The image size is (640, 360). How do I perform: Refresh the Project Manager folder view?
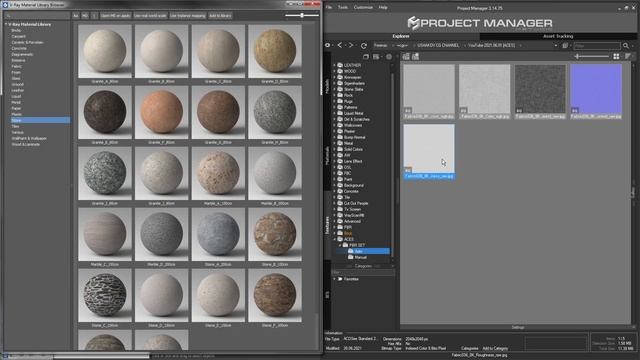click(x=364, y=45)
